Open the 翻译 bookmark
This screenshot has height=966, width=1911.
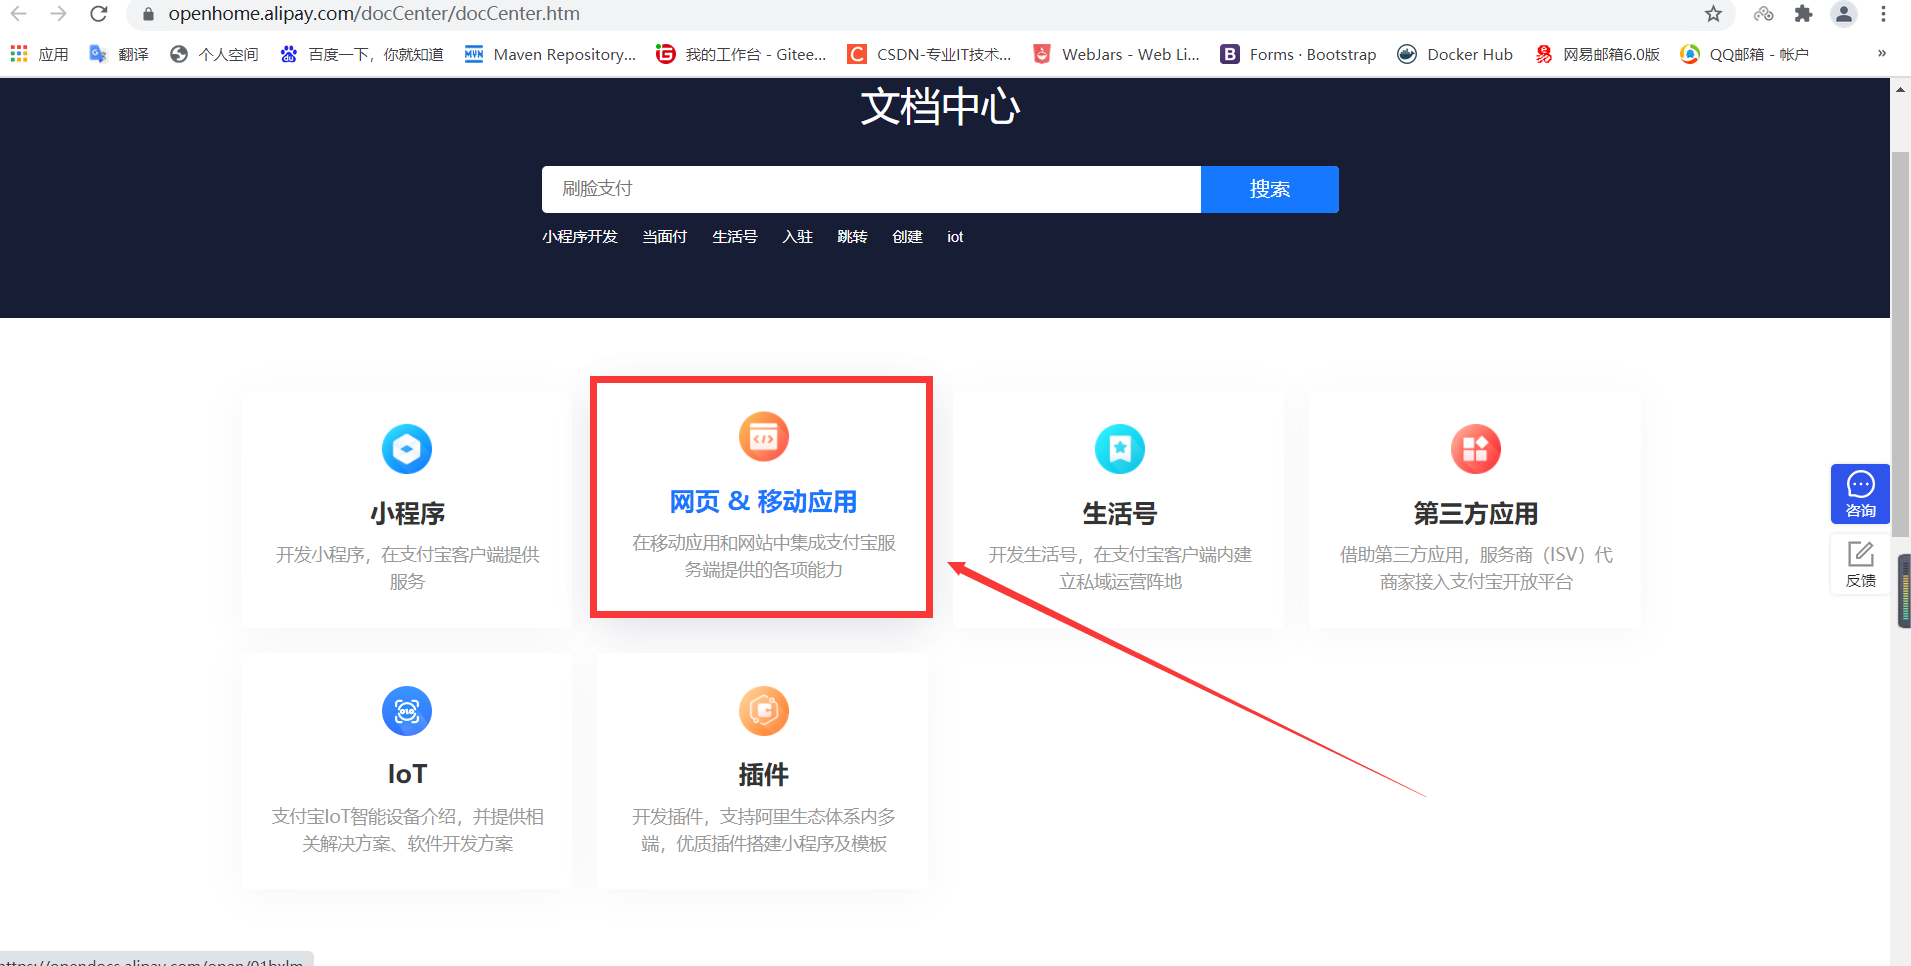point(119,54)
